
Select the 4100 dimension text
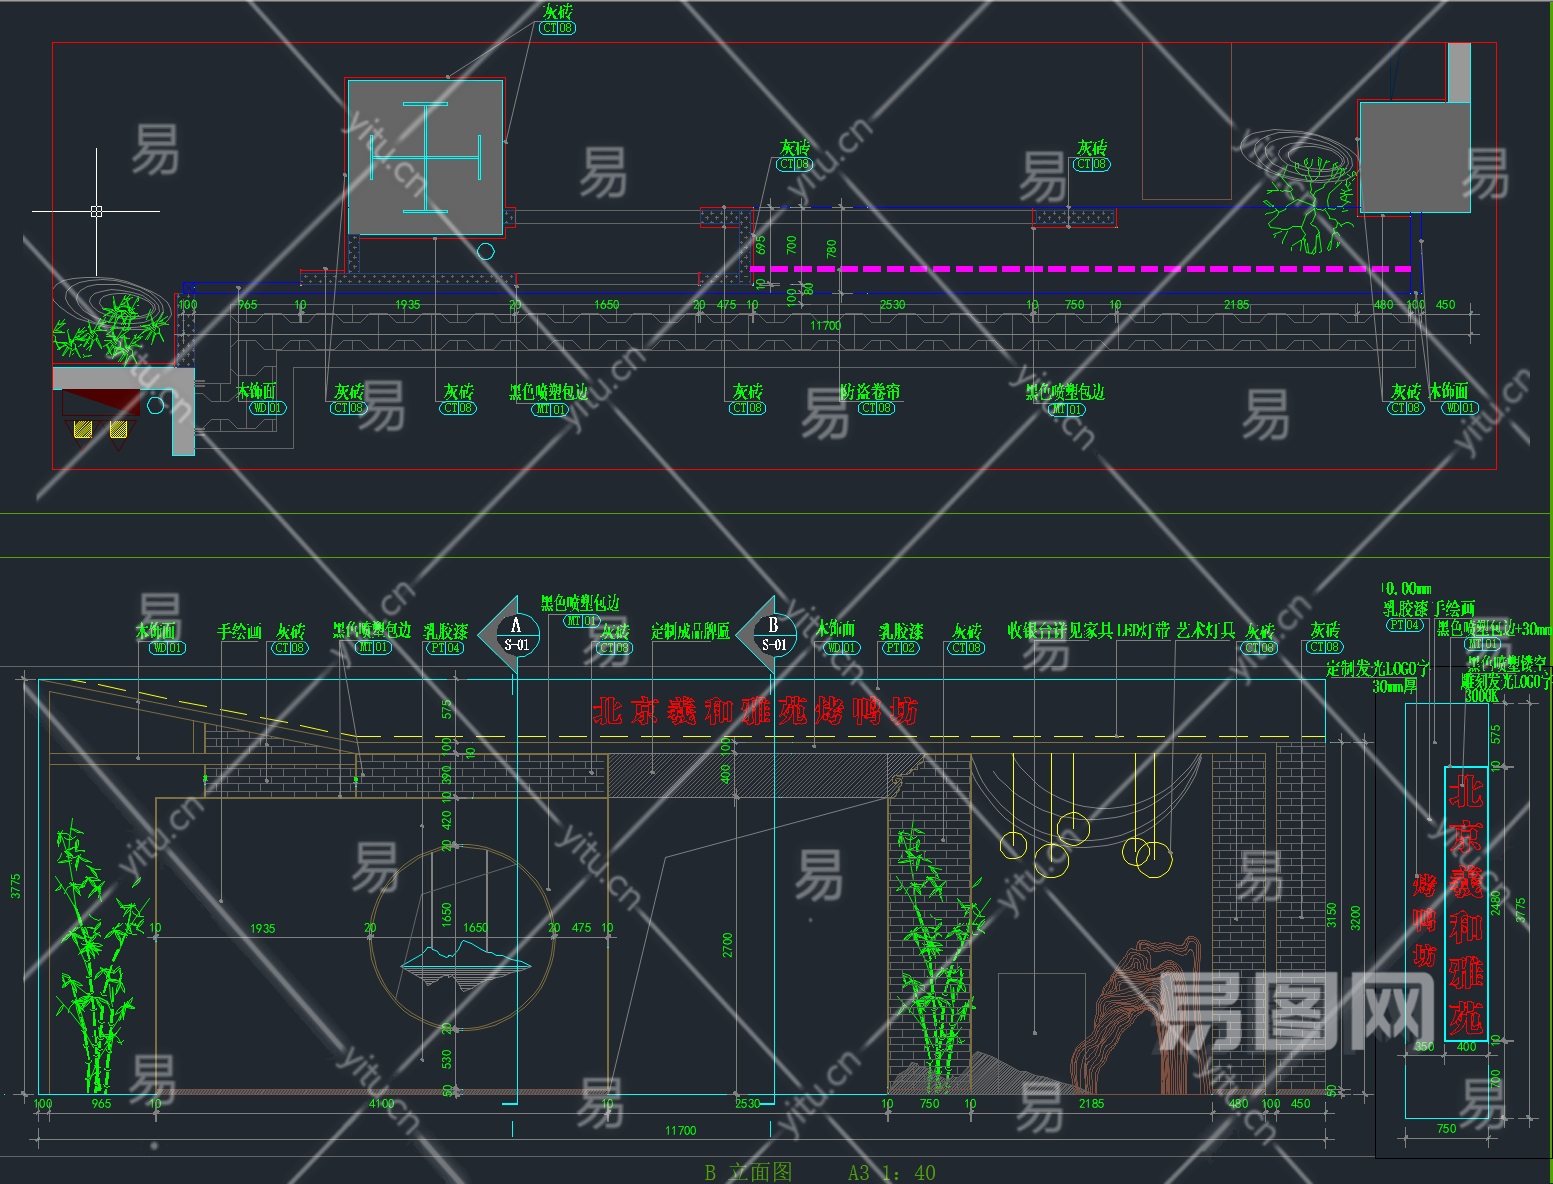click(381, 1104)
